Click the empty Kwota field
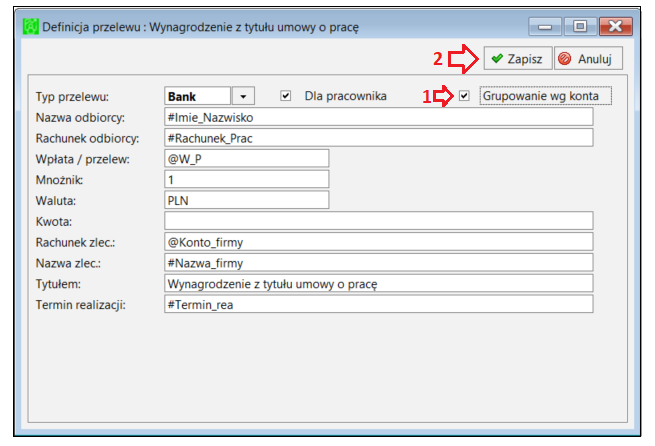 (378, 221)
